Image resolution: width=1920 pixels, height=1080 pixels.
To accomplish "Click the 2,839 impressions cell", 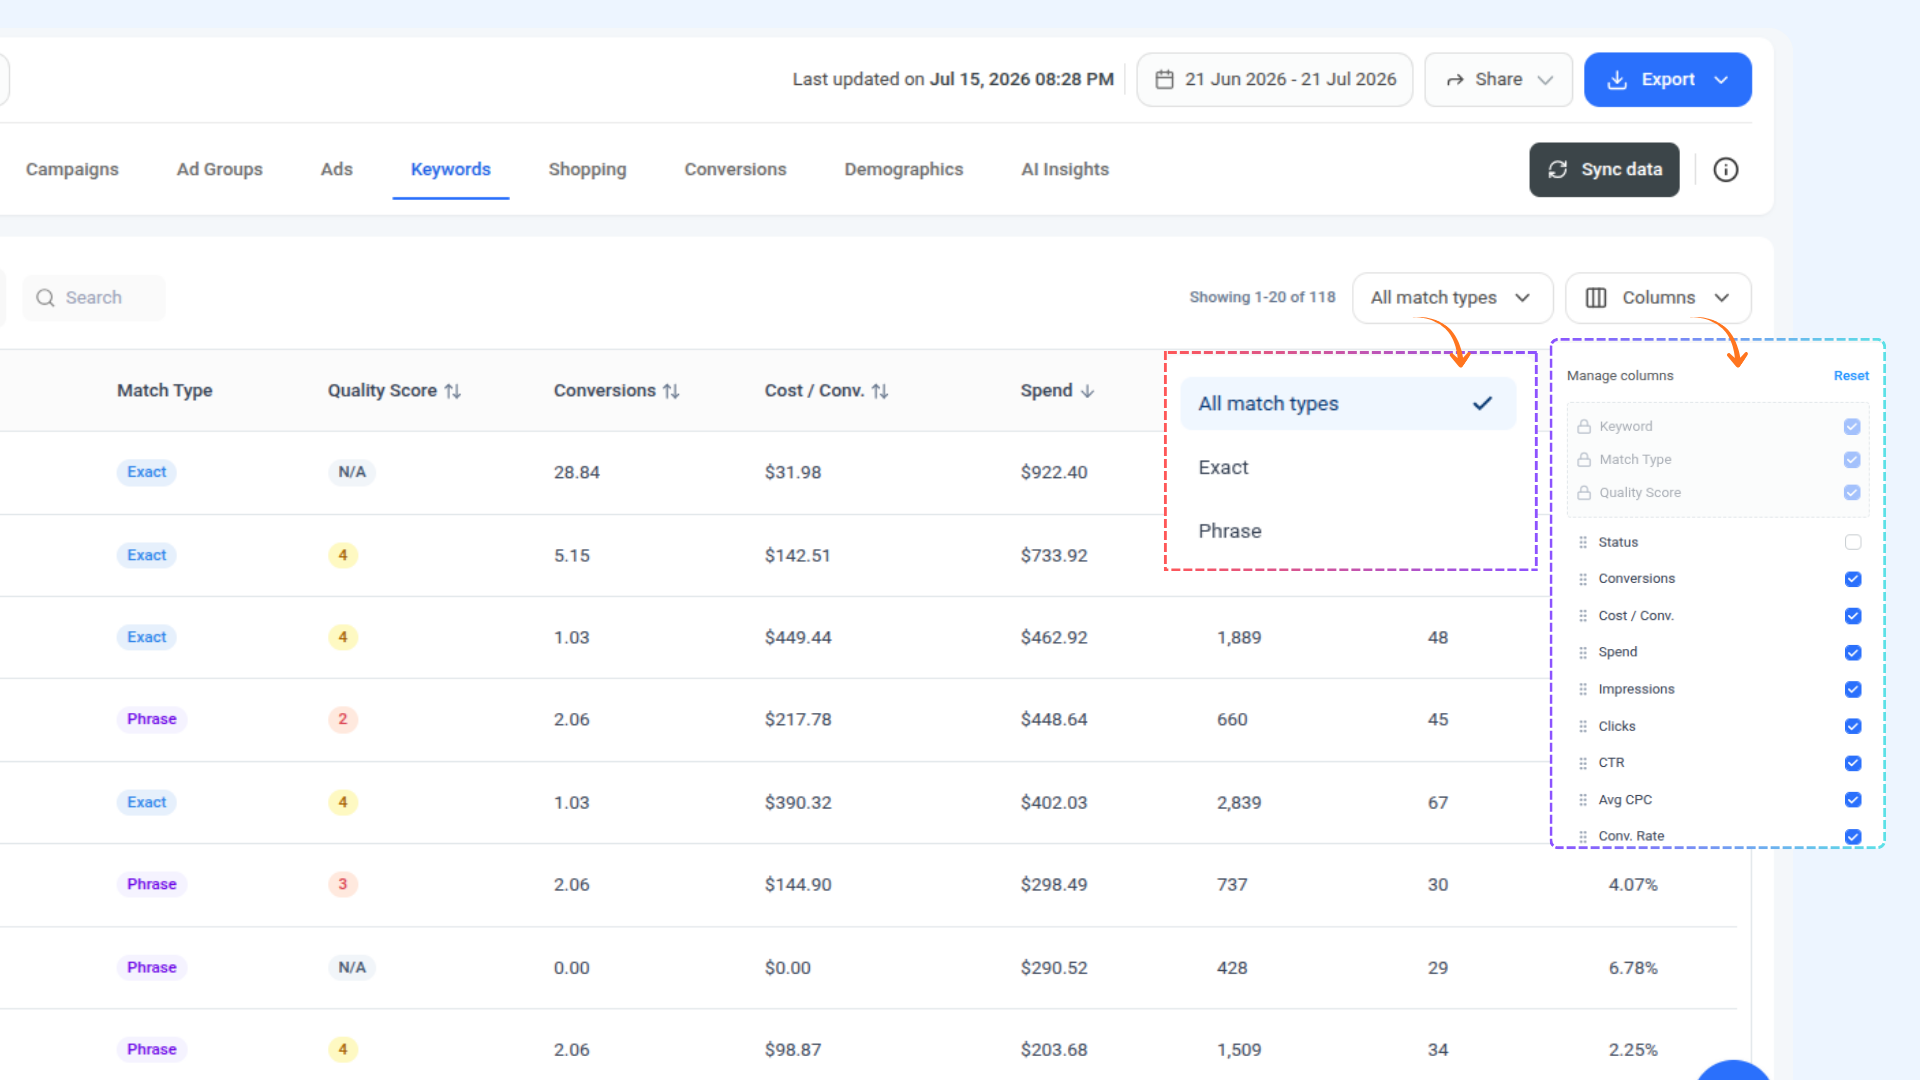I will click(1239, 802).
